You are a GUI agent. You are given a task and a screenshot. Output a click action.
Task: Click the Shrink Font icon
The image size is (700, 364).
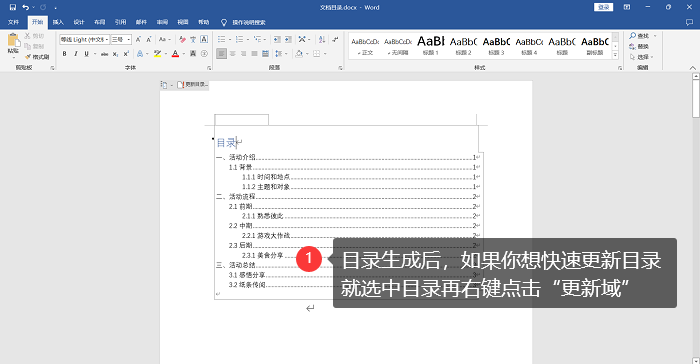(x=149, y=39)
